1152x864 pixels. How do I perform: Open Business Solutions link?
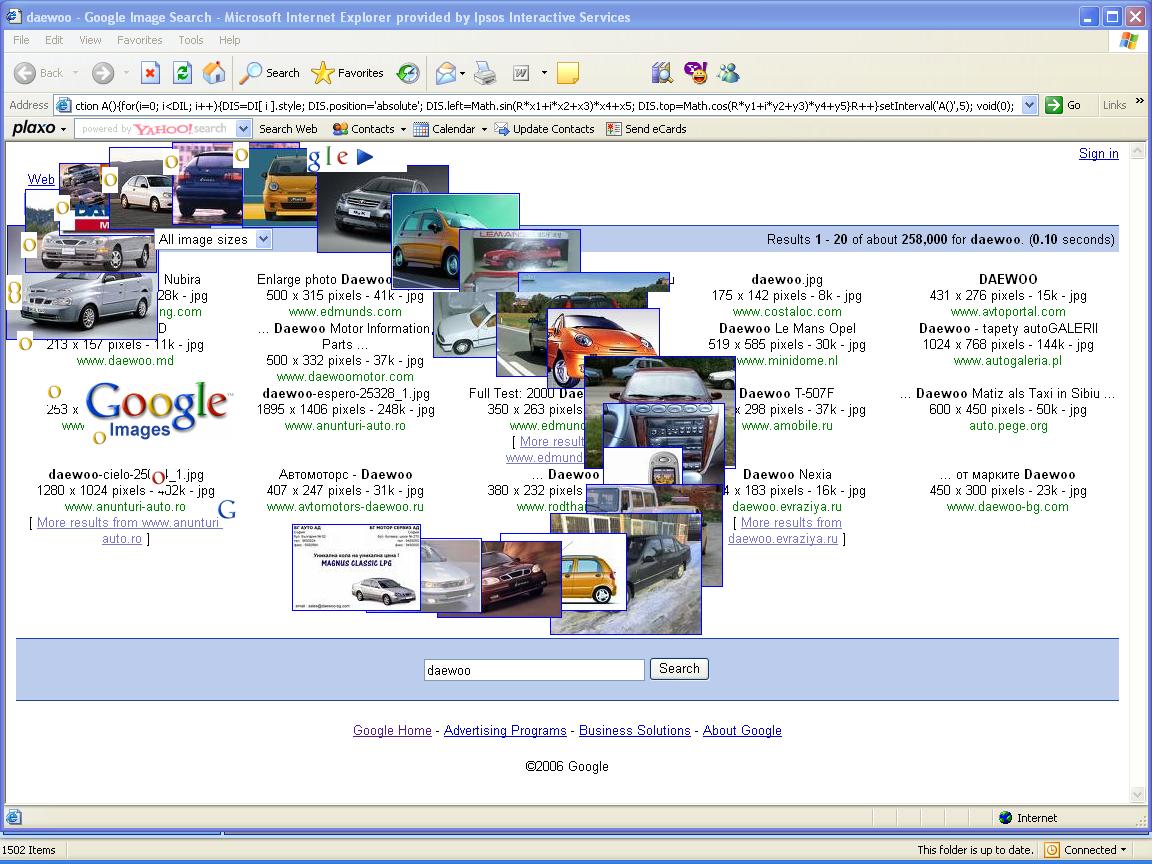coord(635,730)
